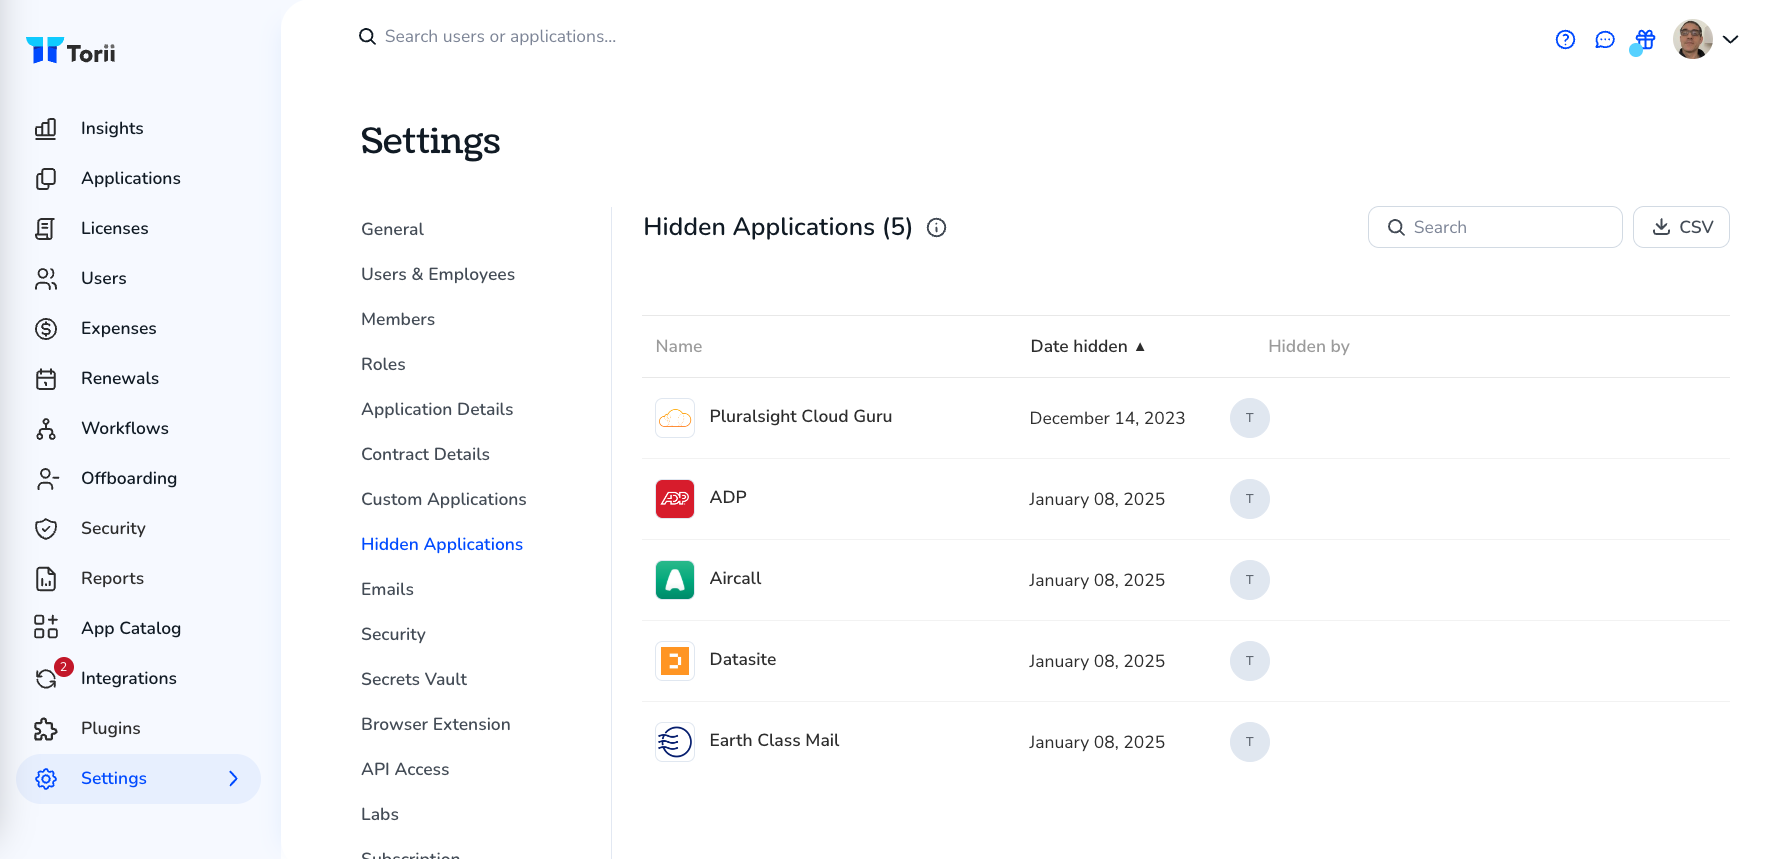Click the Aircall app icon
Viewport: 1769px width, 859px height.
click(675, 580)
